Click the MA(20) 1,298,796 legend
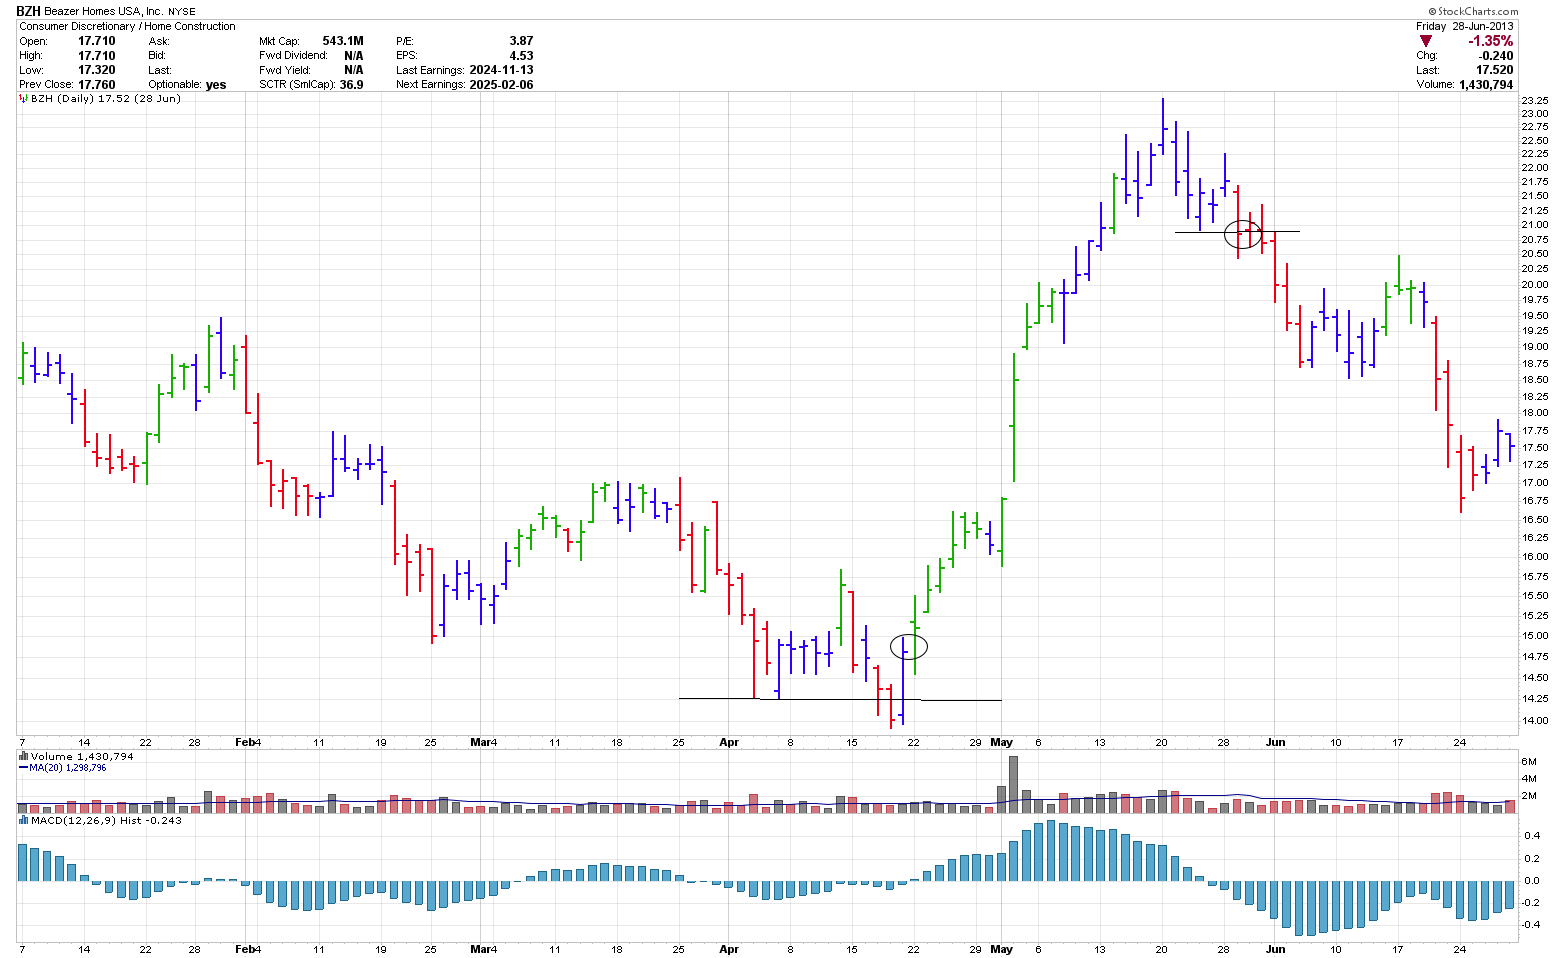This screenshot has height=958, width=1565. pyautogui.click(x=67, y=768)
